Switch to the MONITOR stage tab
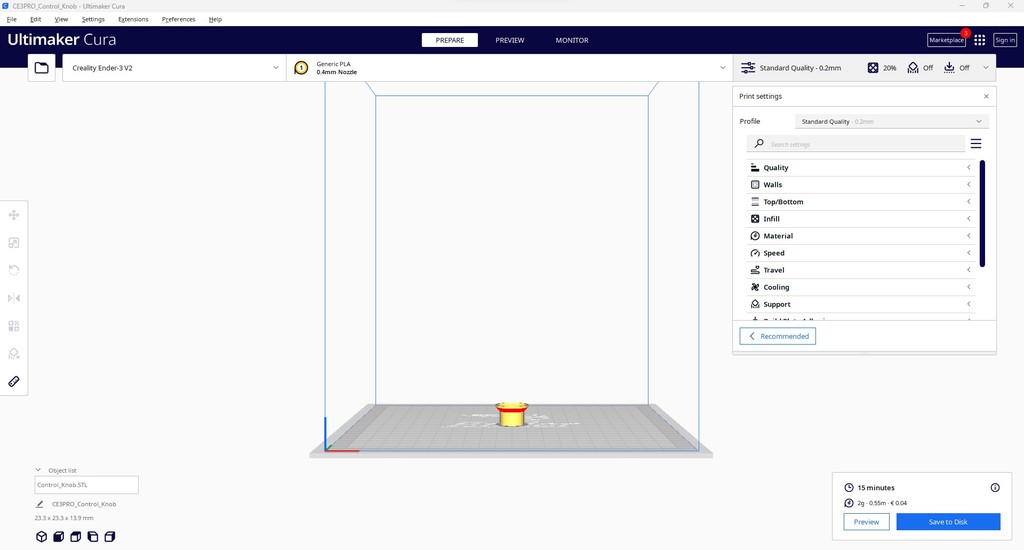This screenshot has height=550, width=1024. pos(572,40)
